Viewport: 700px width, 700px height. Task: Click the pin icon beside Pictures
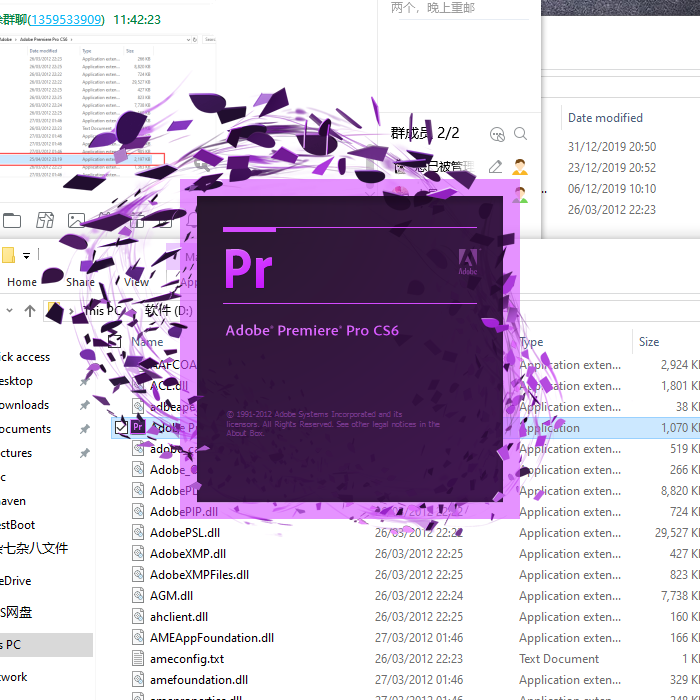tap(84, 453)
